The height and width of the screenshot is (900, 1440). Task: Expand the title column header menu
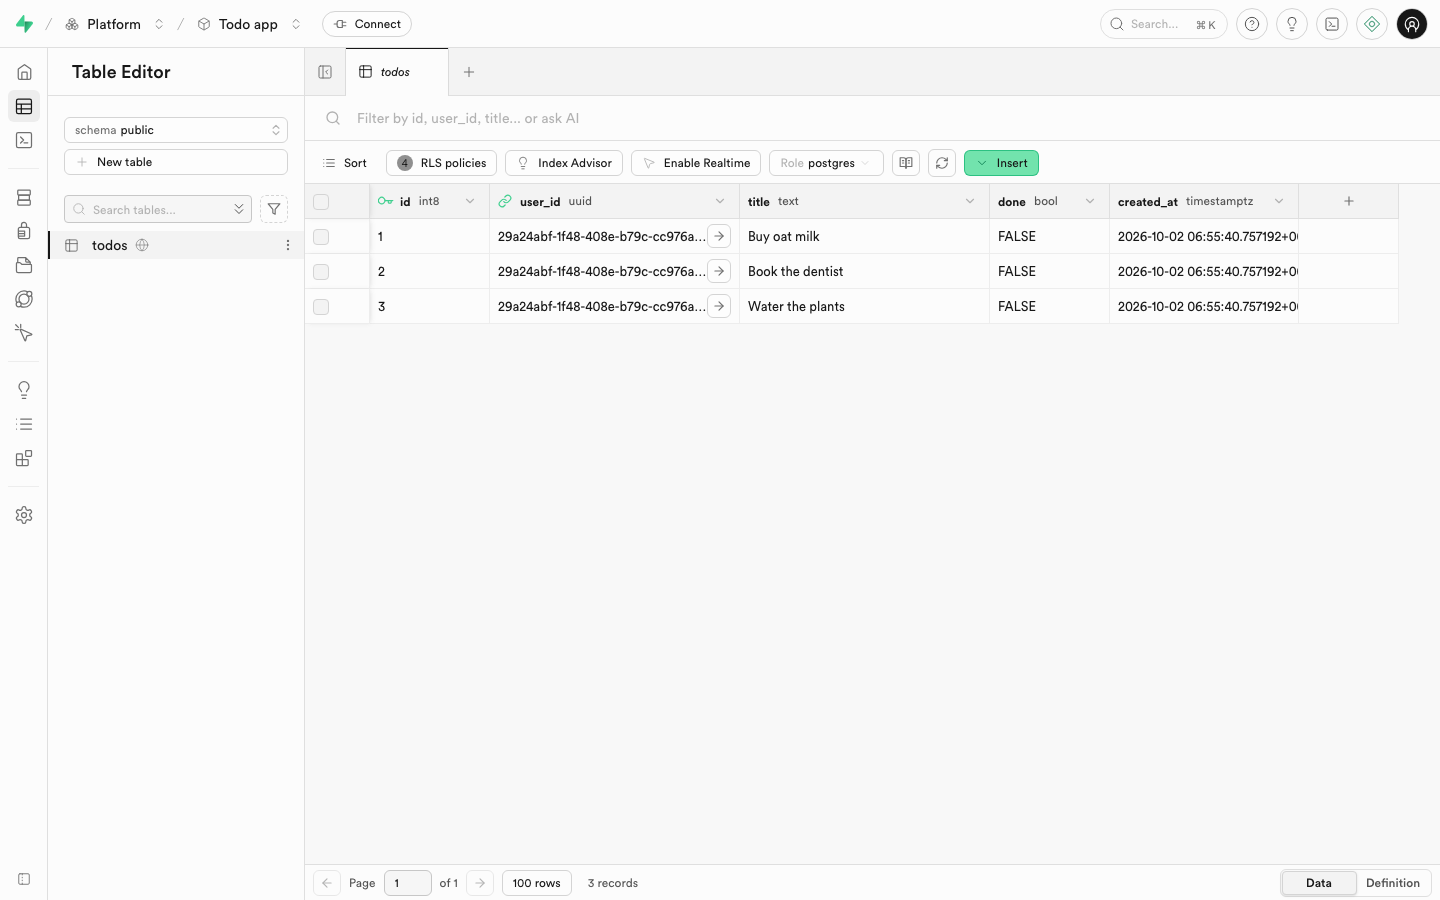[970, 201]
